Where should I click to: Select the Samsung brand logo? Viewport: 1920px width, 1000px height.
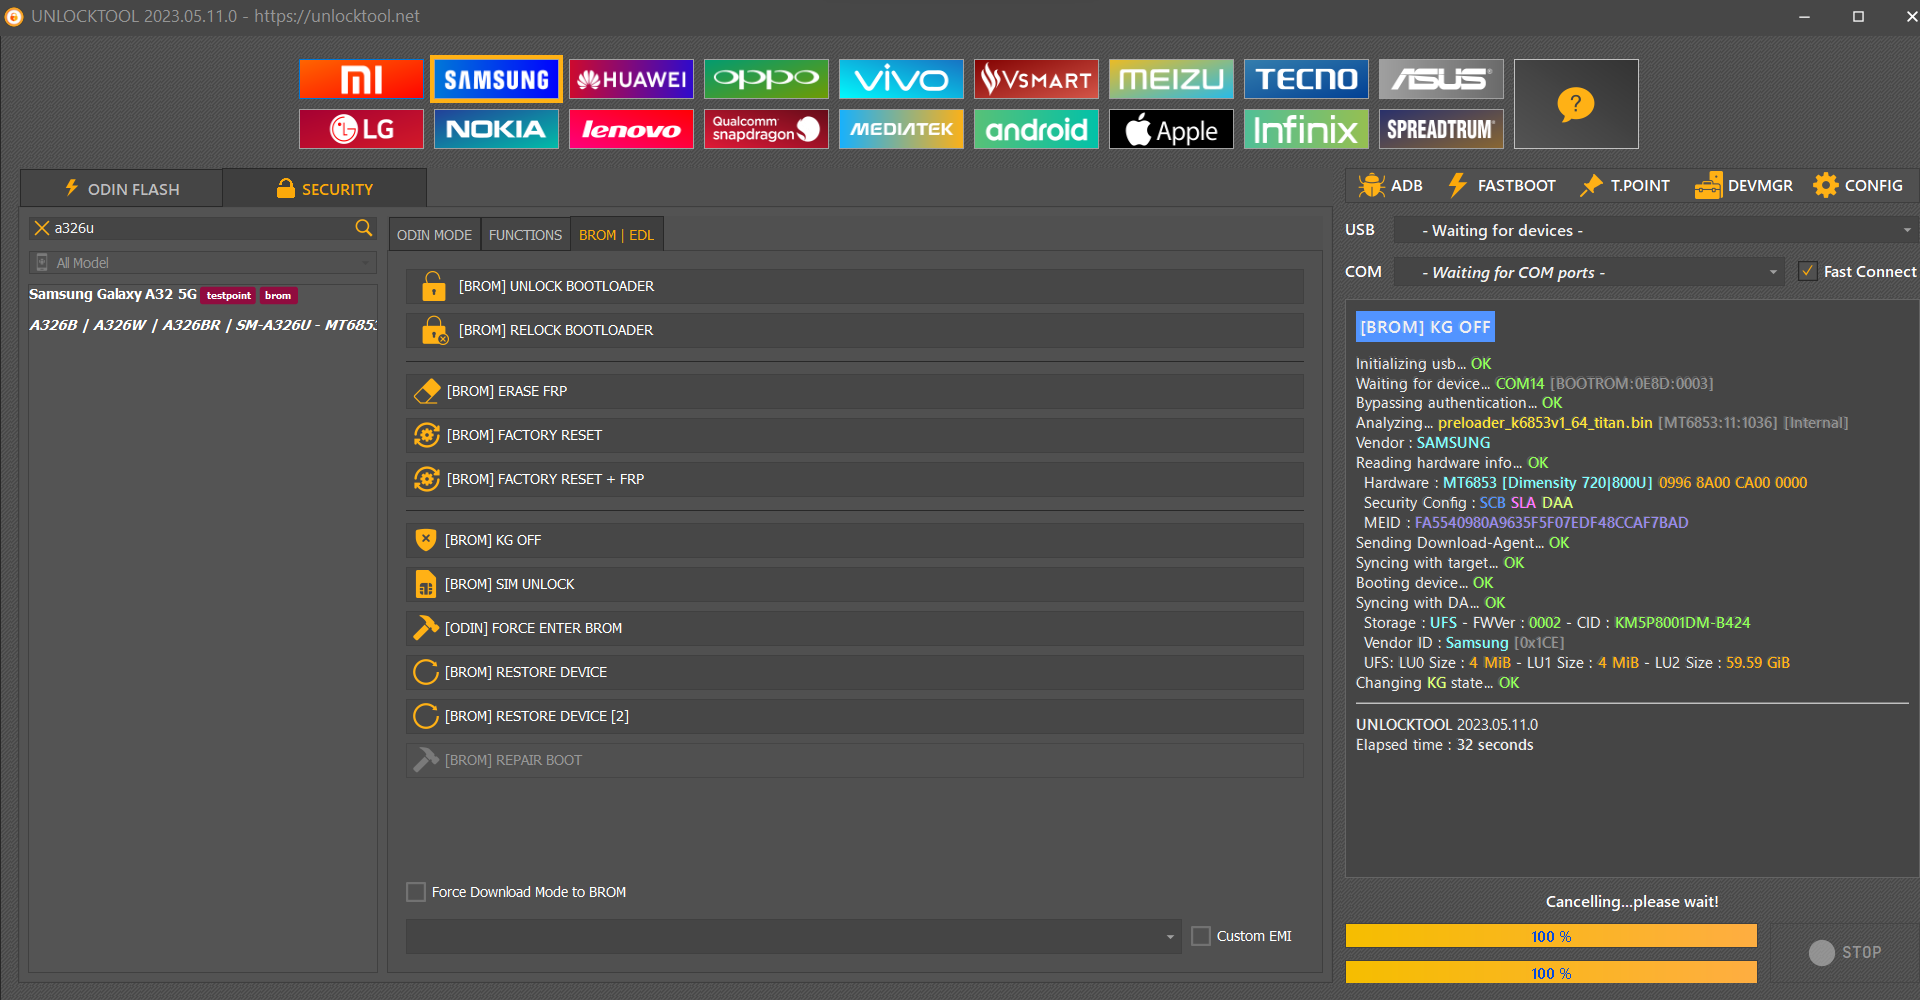pos(496,79)
